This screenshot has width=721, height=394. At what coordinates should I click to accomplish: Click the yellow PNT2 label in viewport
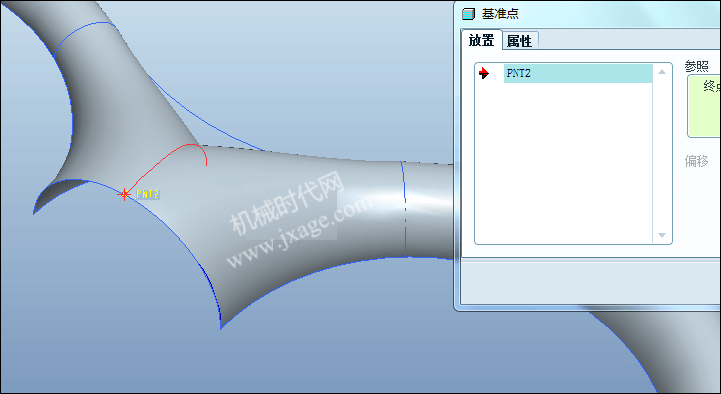[x=148, y=194]
